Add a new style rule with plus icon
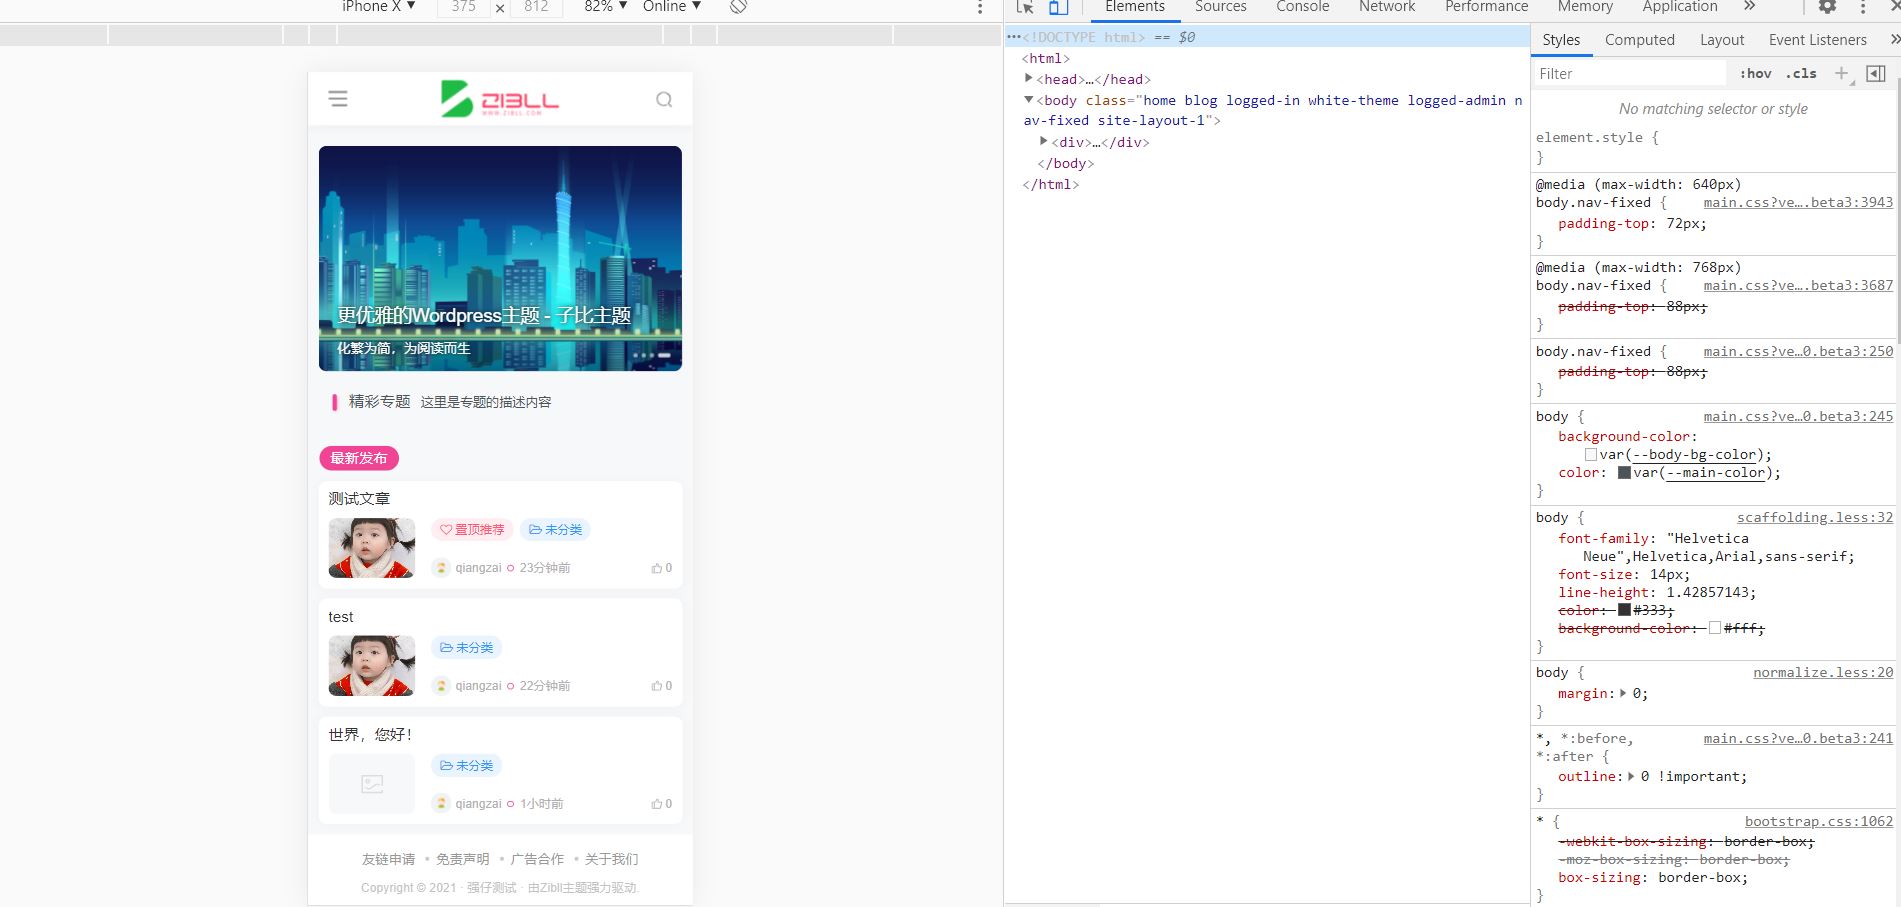This screenshot has width=1901, height=907. point(1841,73)
